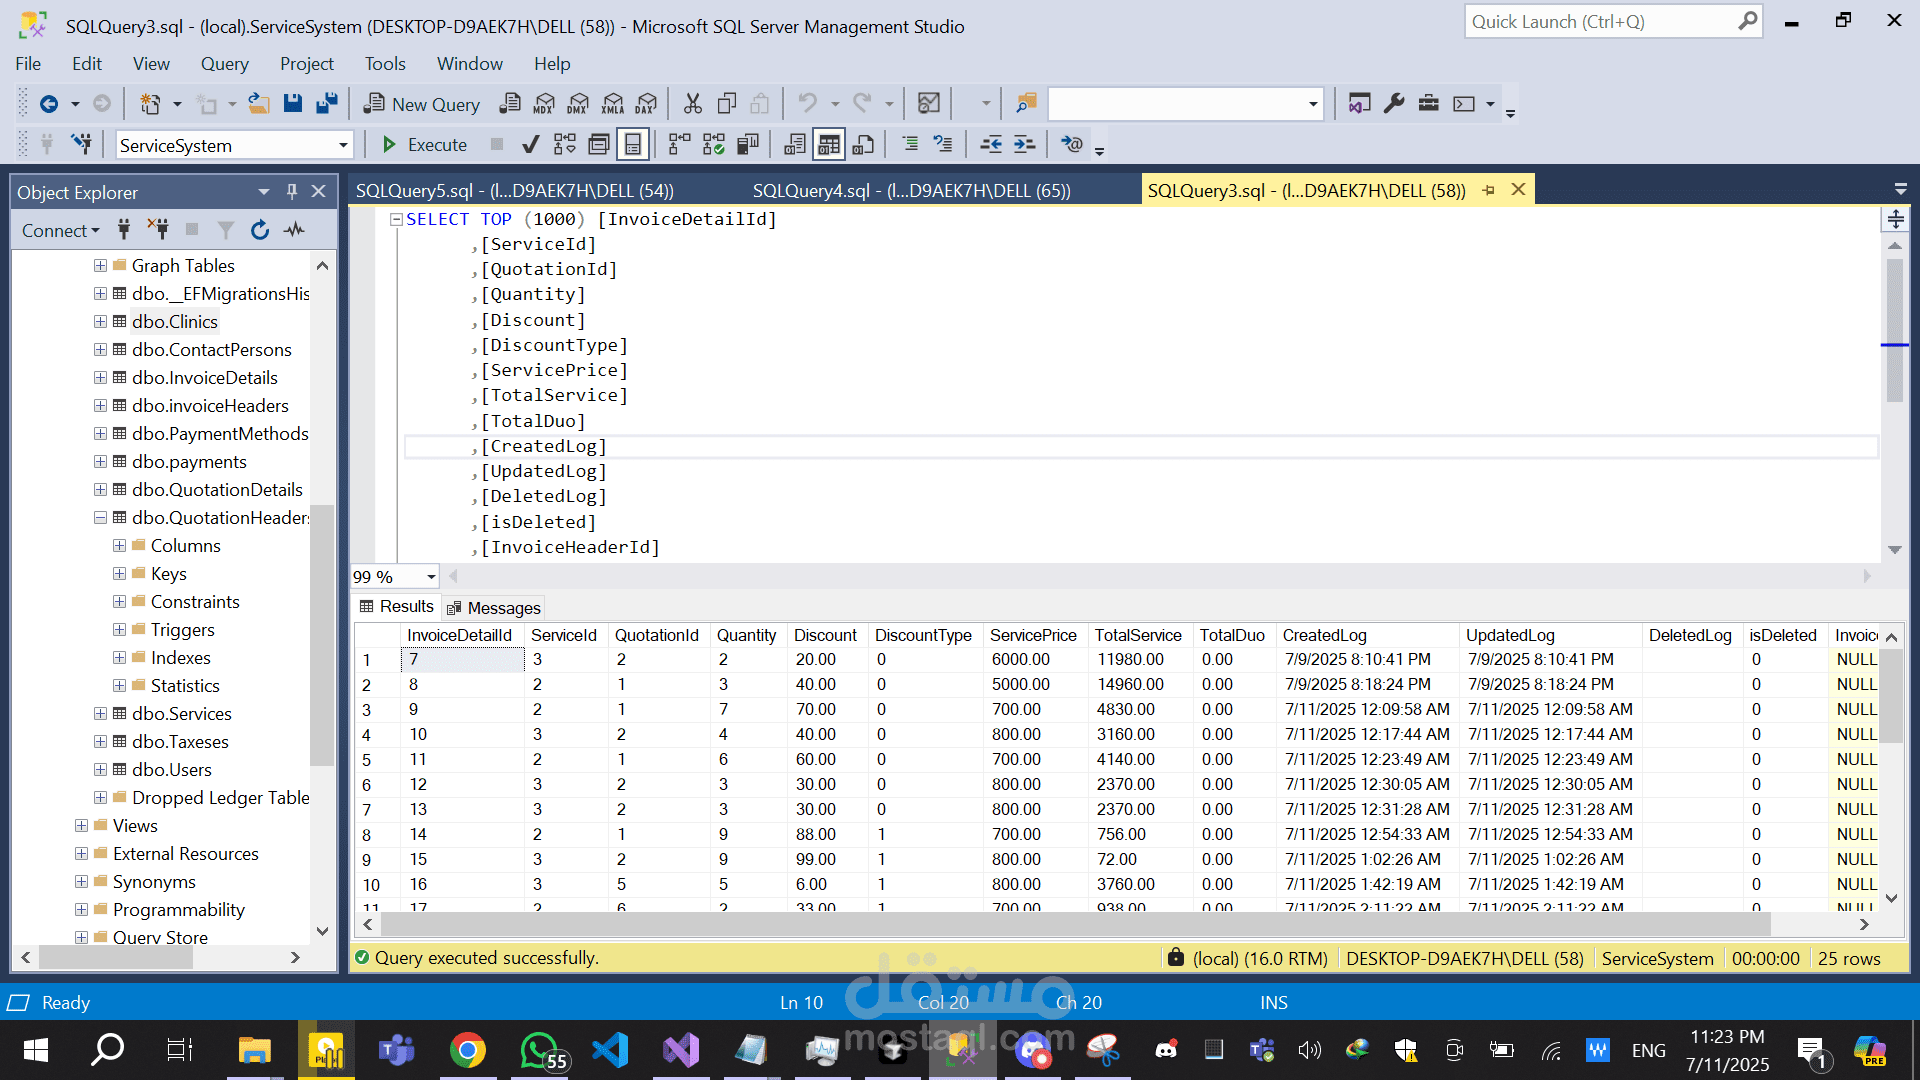The height and width of the screenshot is (1080, 1920).
Task: Toggle pin on SQLQuery3.sql tab
Action: tap(1489, 190)
